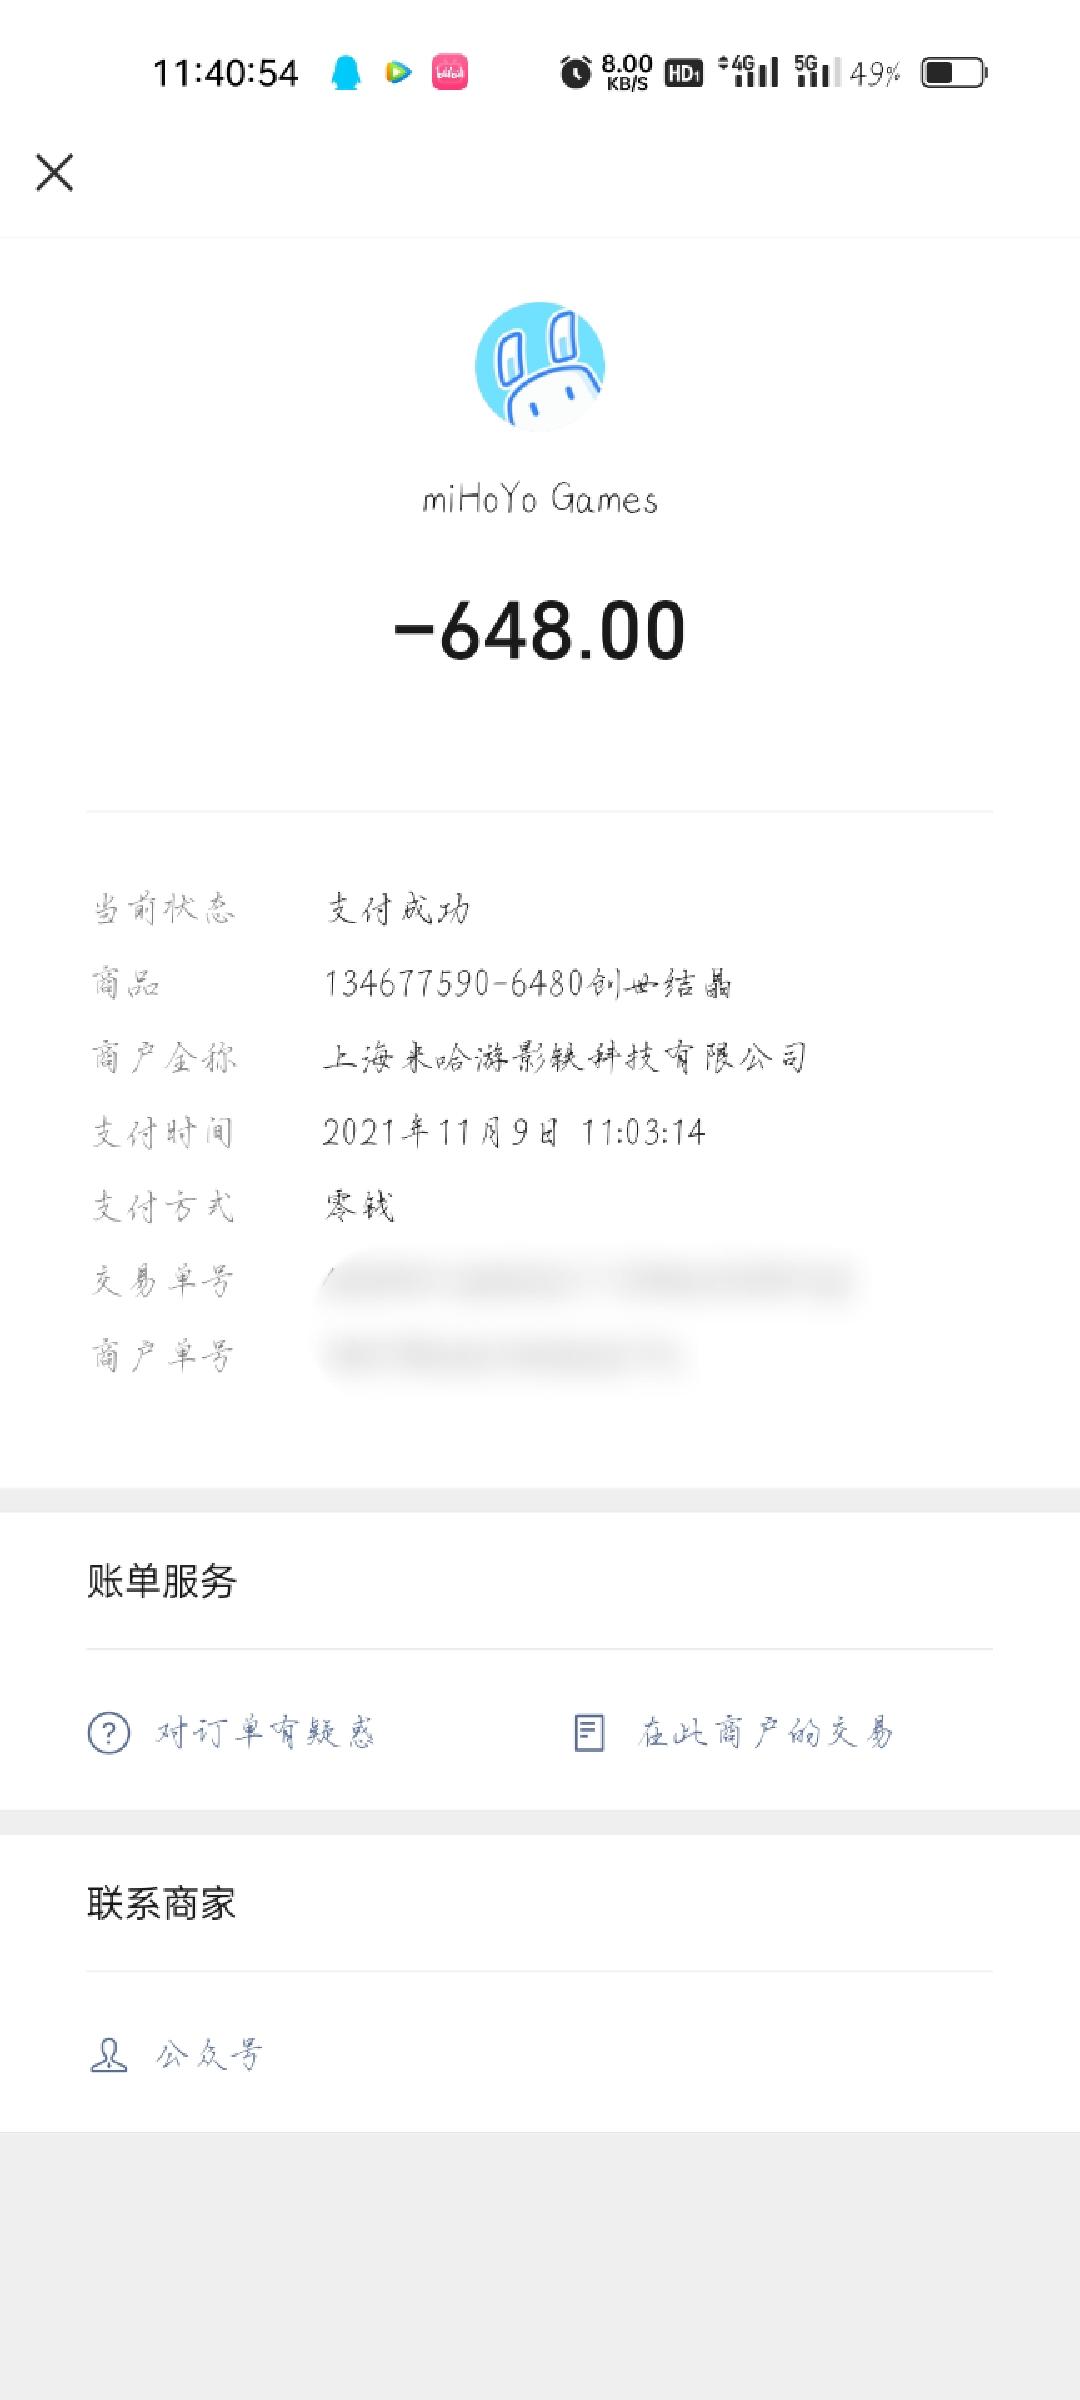Open 对订单有疑惑 order help link
This screenshot has height=2400, width=1080.
point(265,1732)
